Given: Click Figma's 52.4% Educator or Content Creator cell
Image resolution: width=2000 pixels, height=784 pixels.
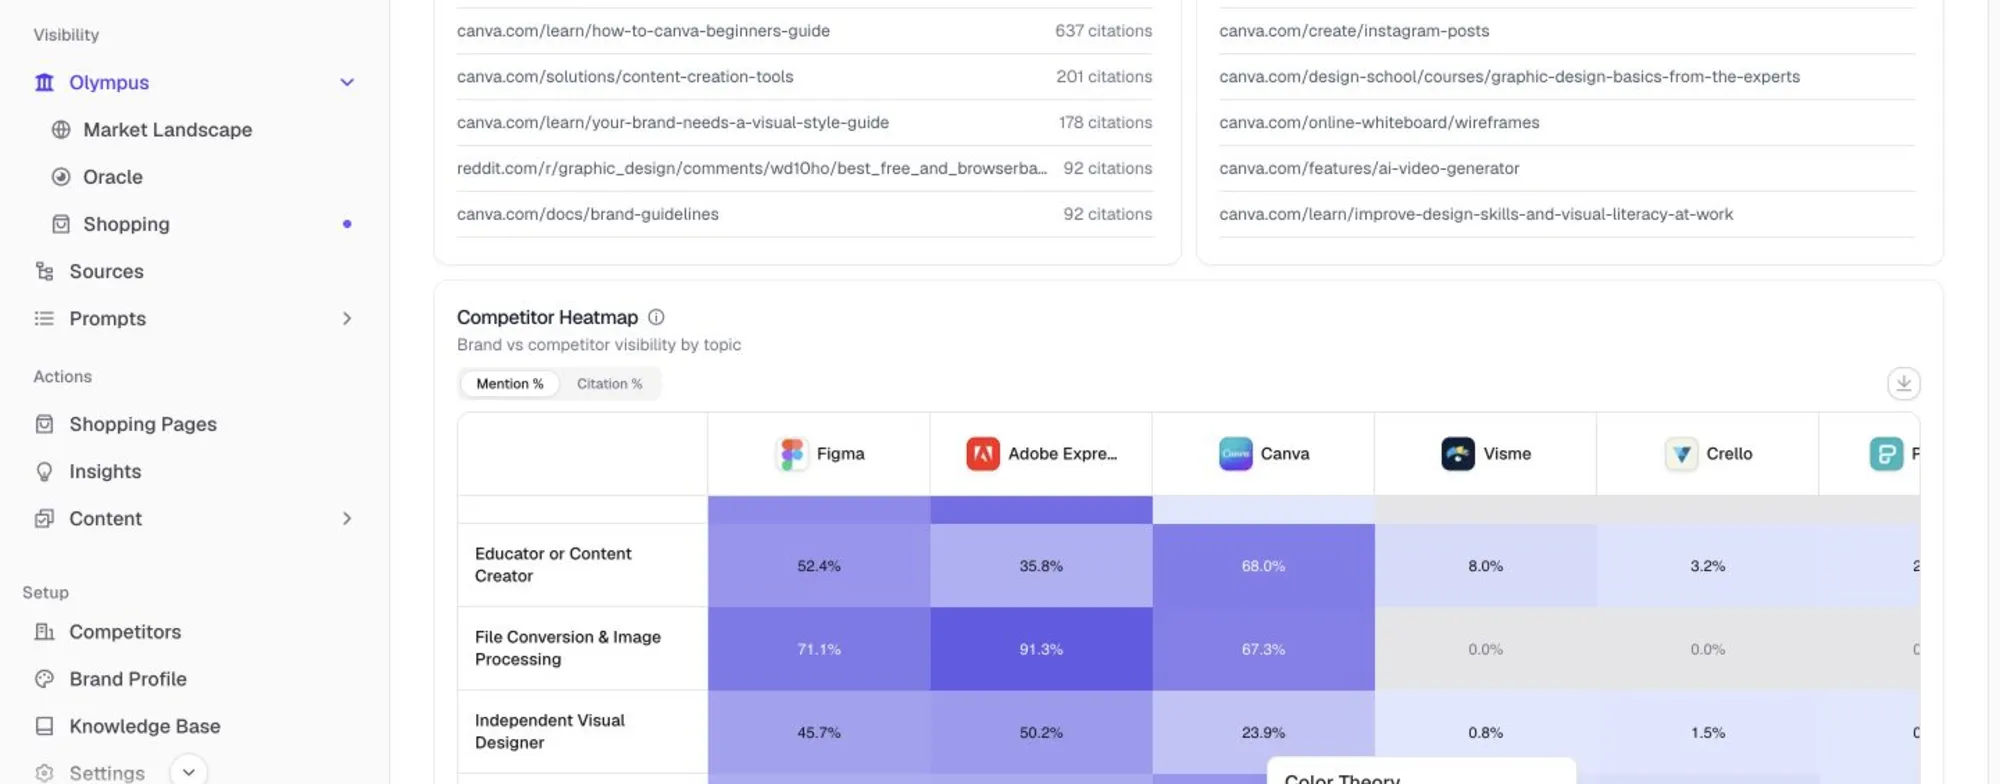Looking at the screenshot, I should click(819, 565).
